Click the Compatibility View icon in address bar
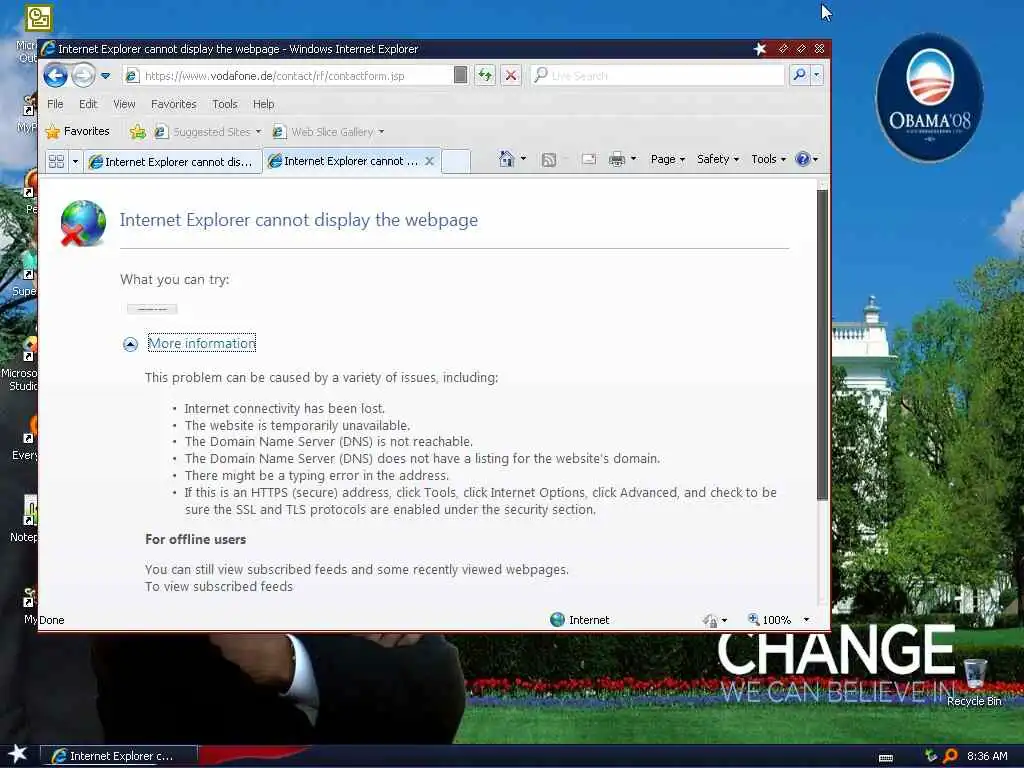Screen dimensions: 1024x768 click(x=460, y=75)
